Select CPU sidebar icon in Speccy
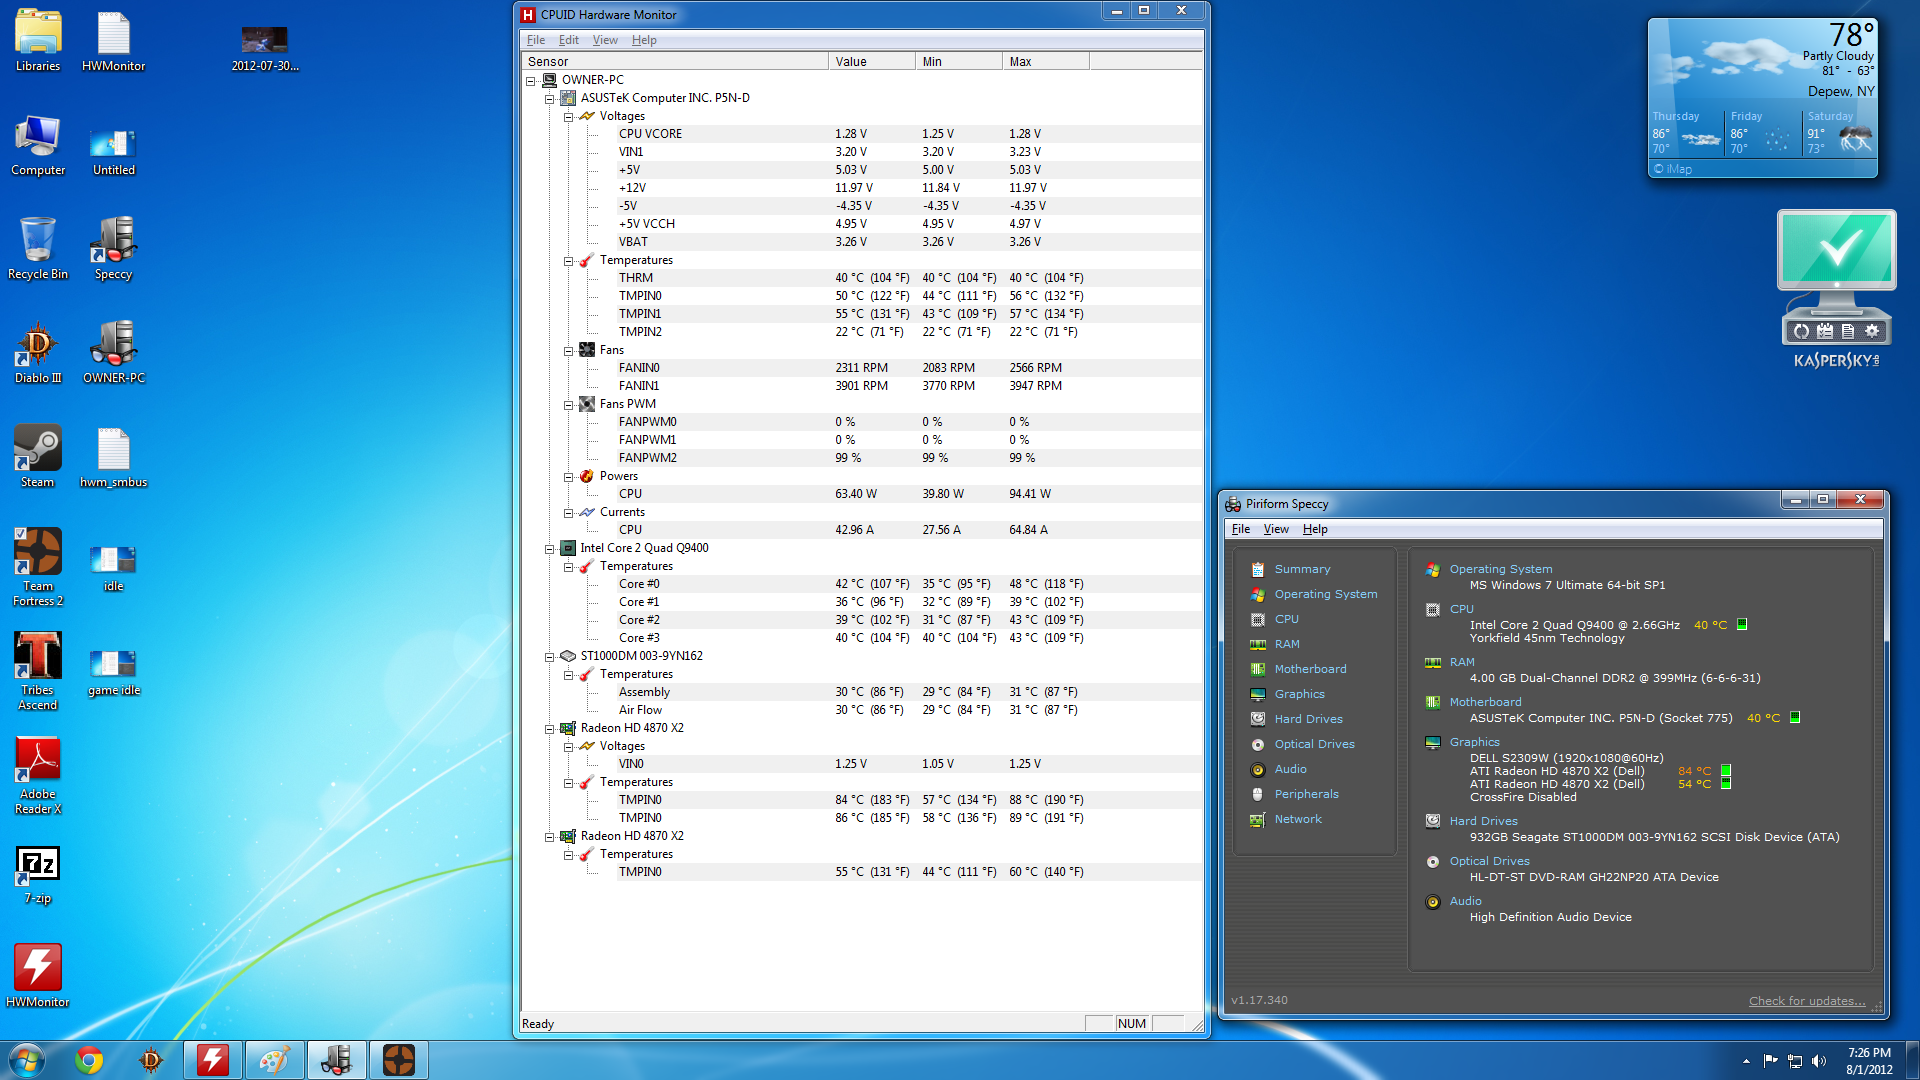Screen dimensions: 1920x1080 [x=1258, y=619]
